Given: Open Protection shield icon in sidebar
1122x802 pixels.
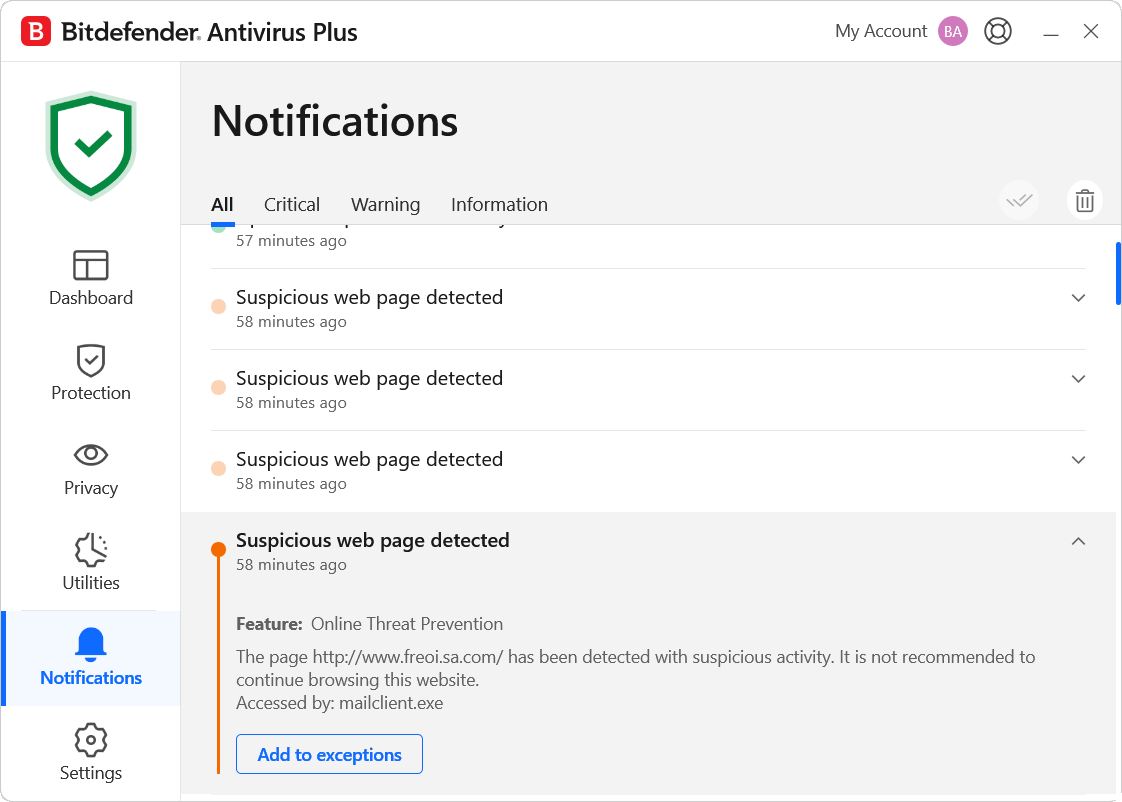Looking at the screenshot, I should pos(90,360).
